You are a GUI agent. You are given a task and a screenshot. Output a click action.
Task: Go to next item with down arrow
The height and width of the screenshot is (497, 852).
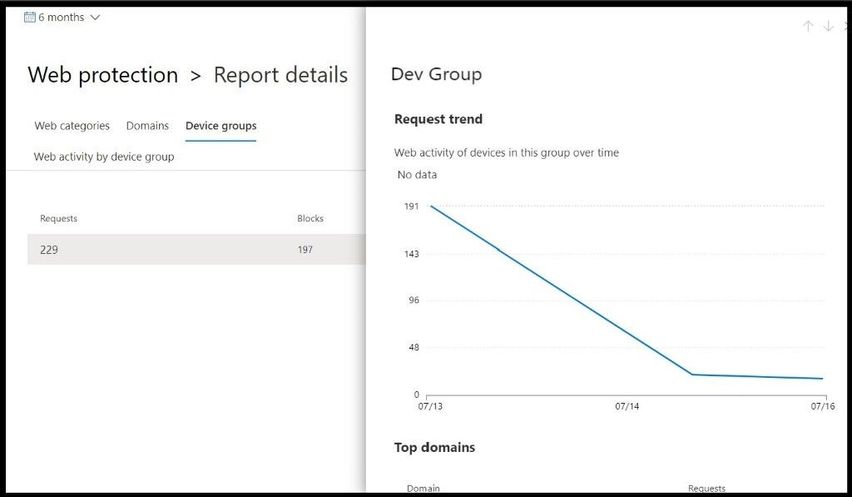(x=828, y=26)
